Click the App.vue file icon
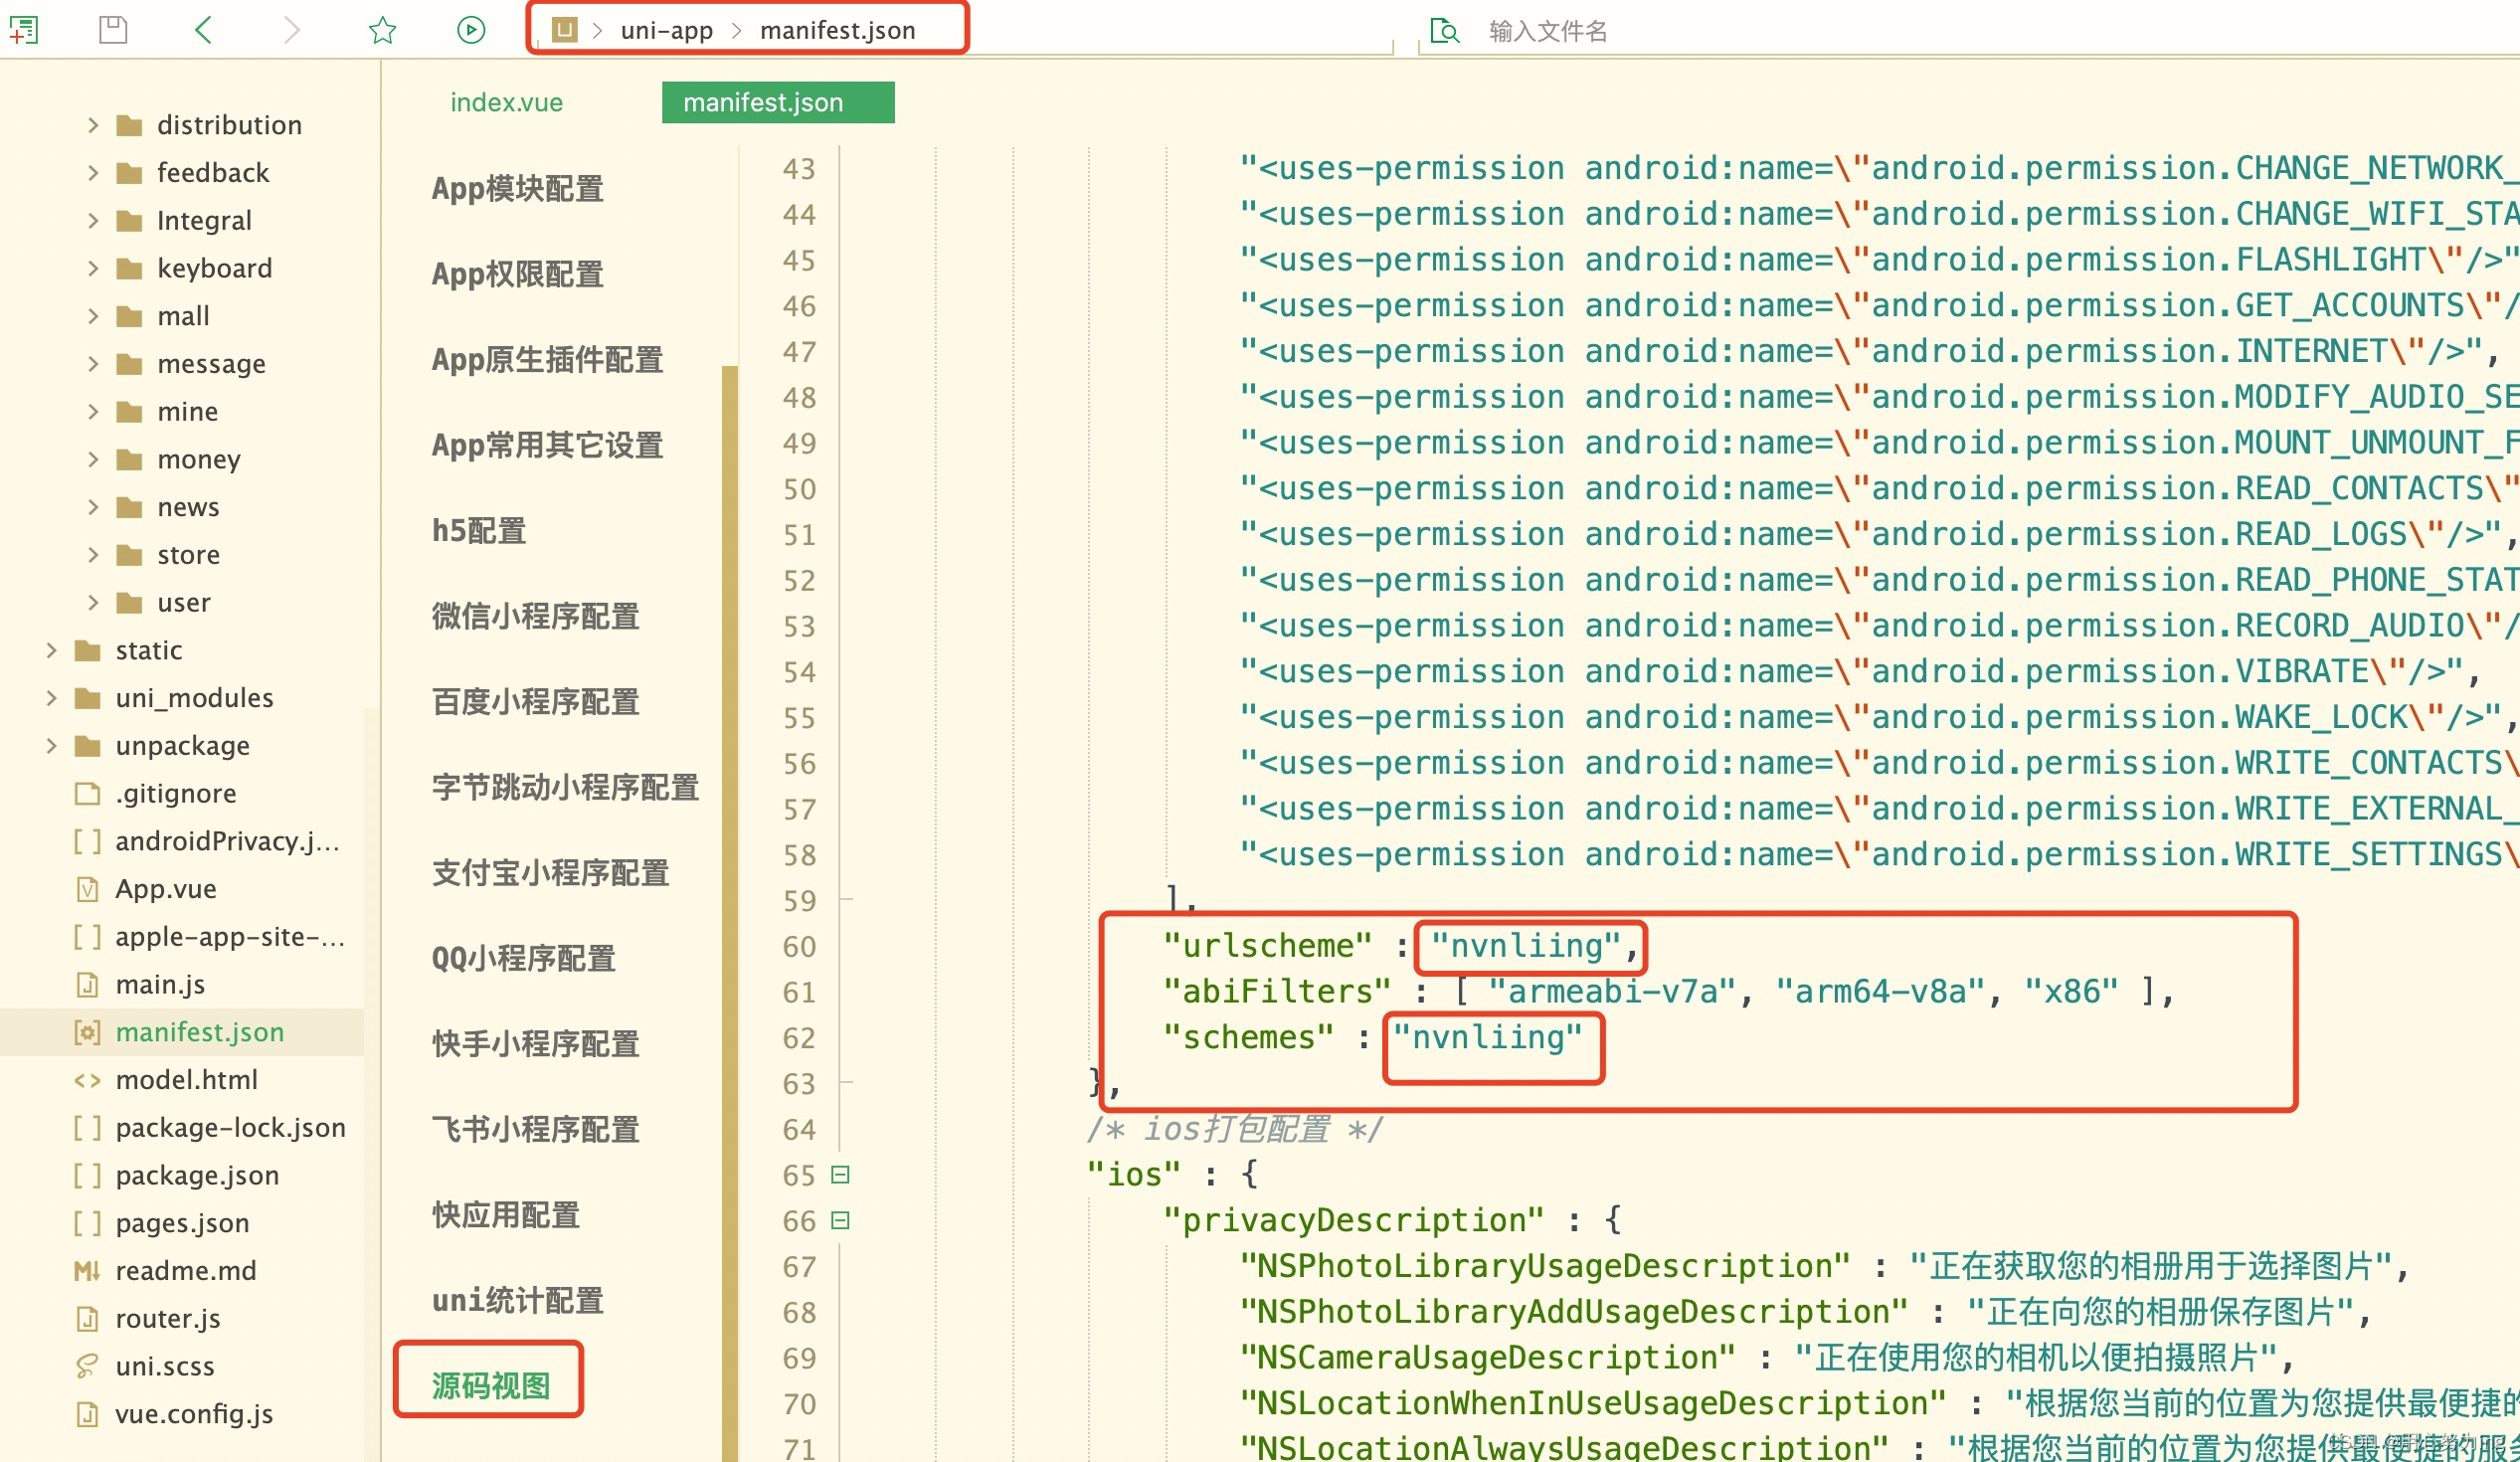 pos(87,889)
